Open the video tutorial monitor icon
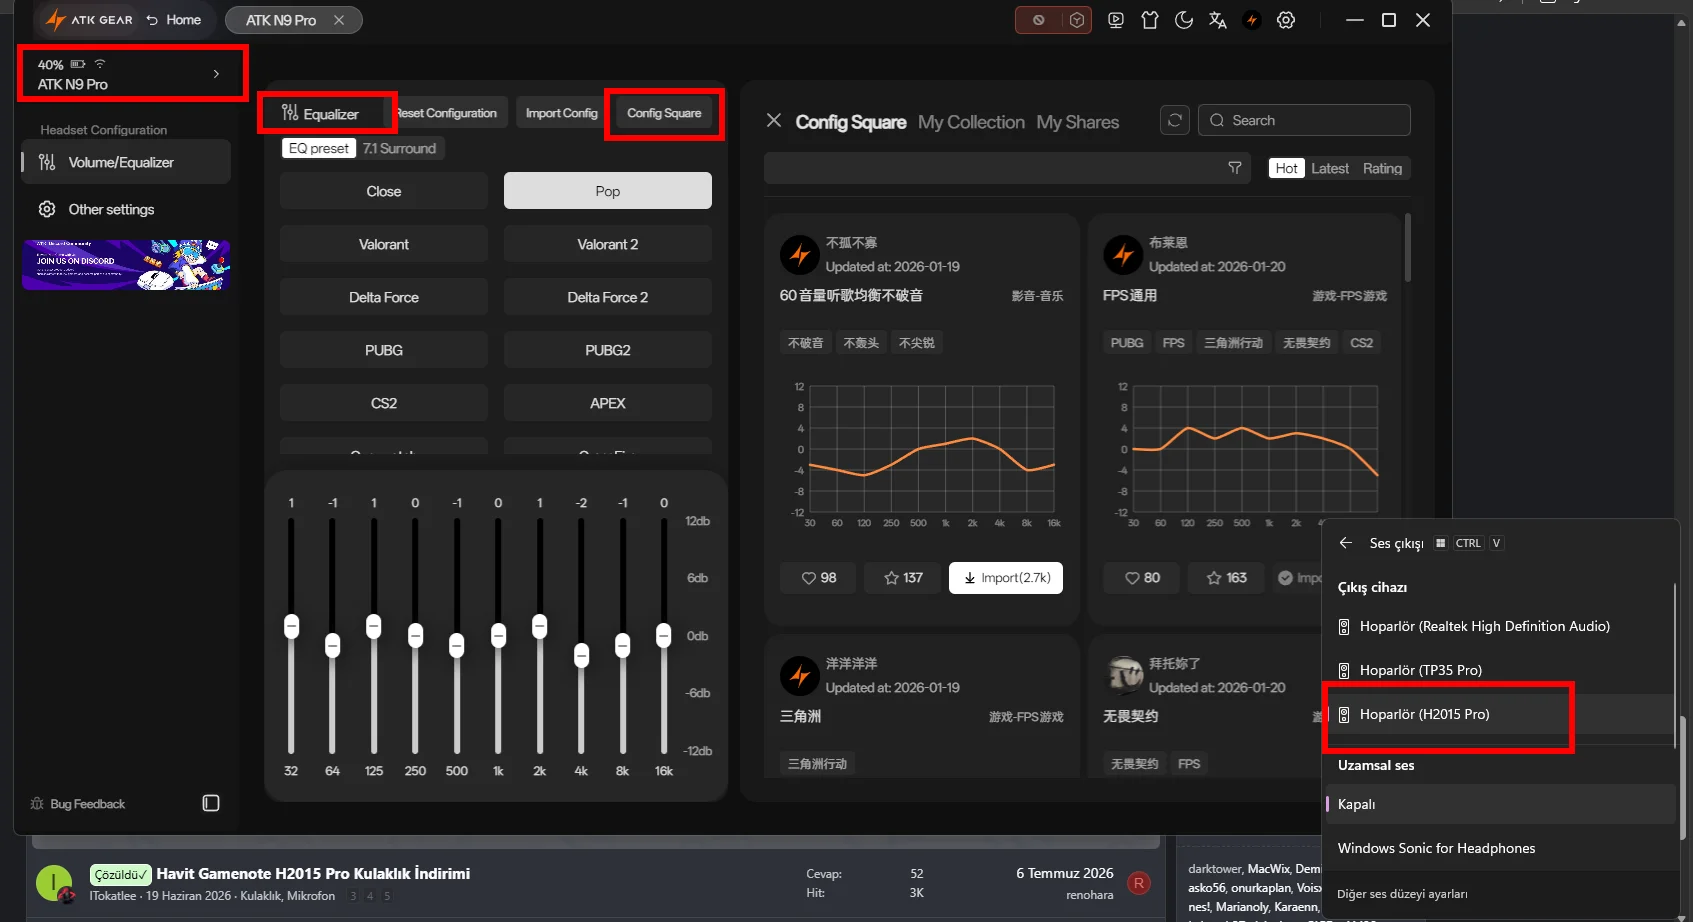The height and width of the screenshot is (922, 1693). [1116, 20]
